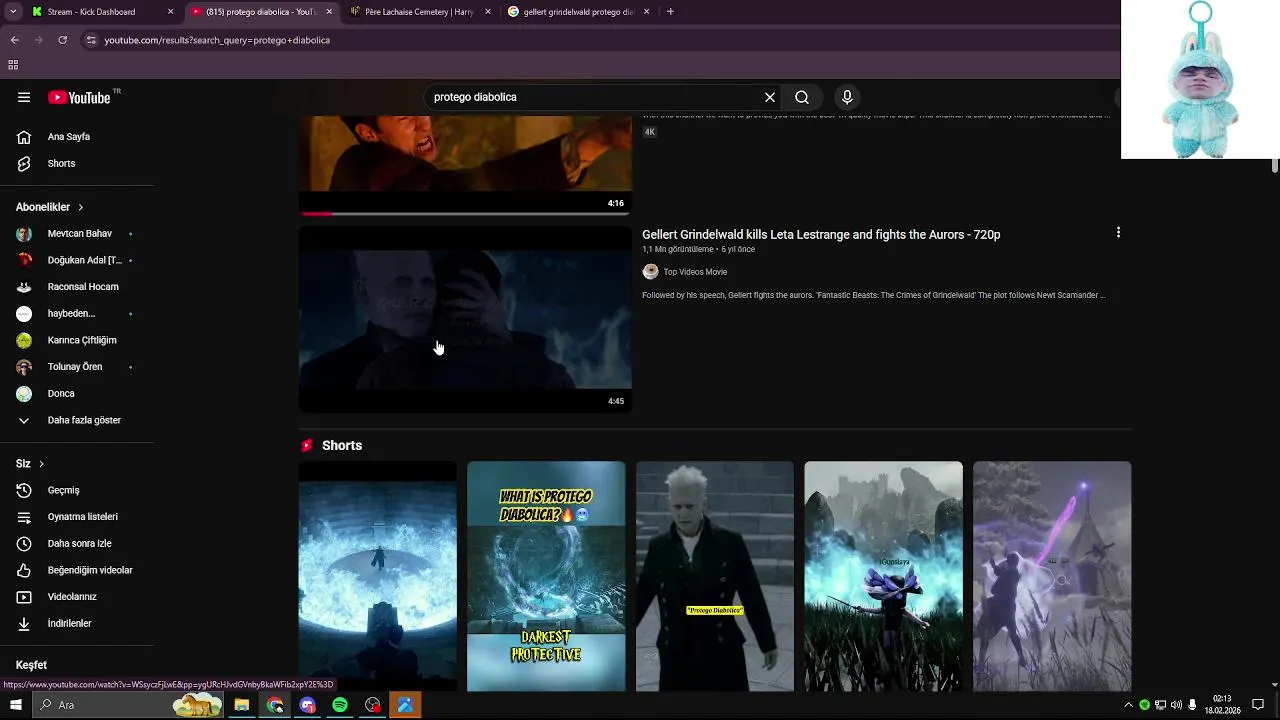
Task: Switch to the gellert grindelwald Google tab
Action: (578, 12)
